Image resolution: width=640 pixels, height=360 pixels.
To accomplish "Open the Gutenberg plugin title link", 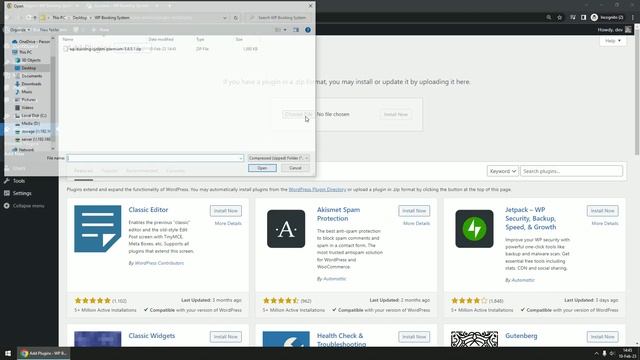I will [521, 336].
